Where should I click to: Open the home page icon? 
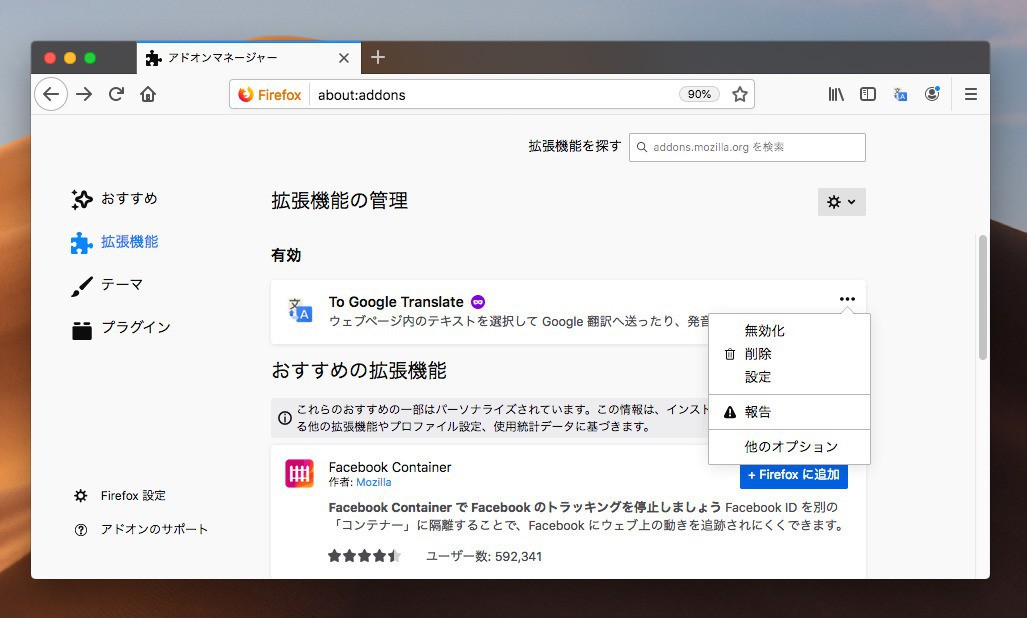pos(148,94)
